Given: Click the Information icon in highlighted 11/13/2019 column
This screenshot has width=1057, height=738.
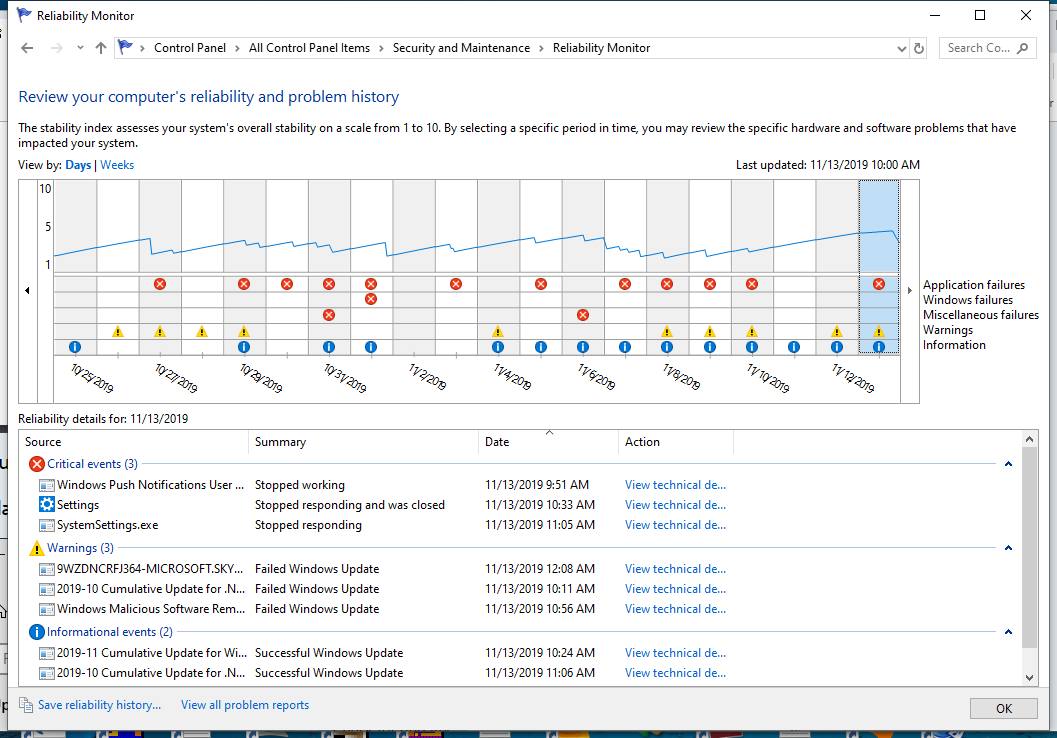Looking at the screenshot, I should tap(879, 347).
